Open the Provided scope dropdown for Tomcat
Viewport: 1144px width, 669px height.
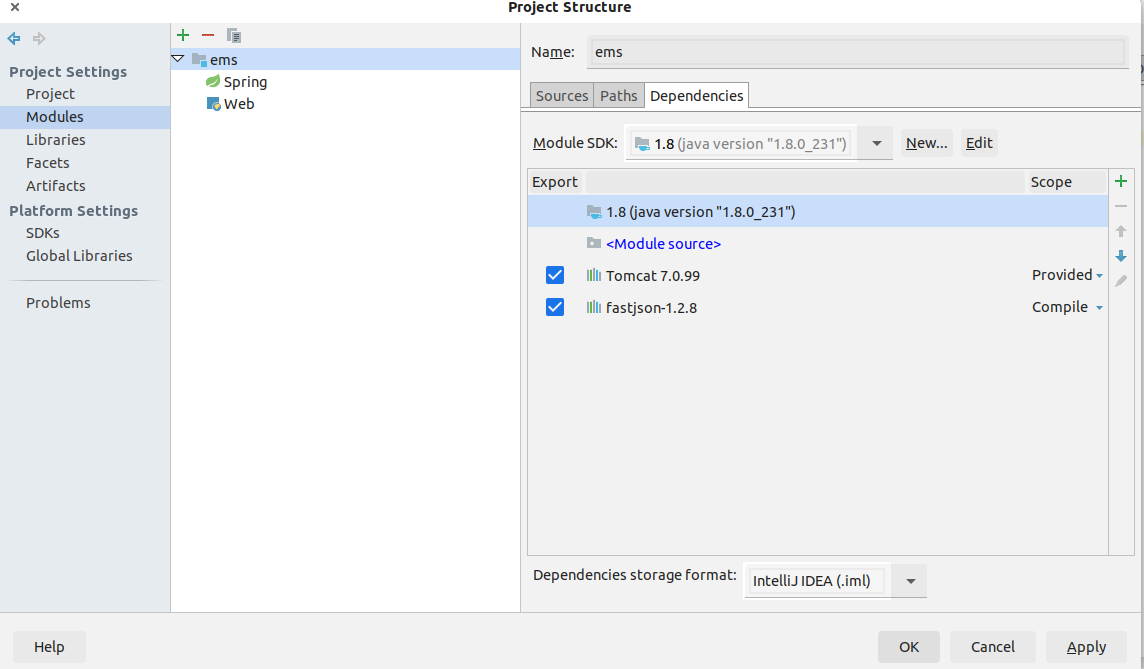point(1099,276)
